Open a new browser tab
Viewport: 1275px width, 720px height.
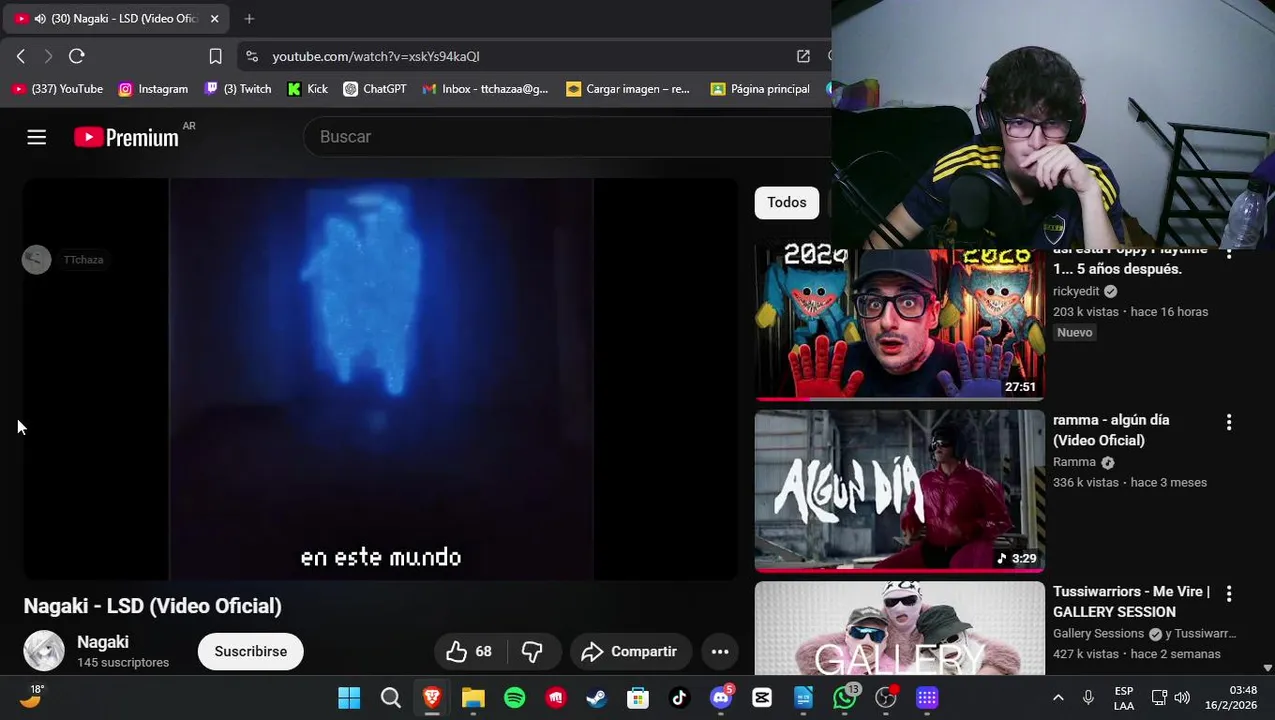[249, 18]
